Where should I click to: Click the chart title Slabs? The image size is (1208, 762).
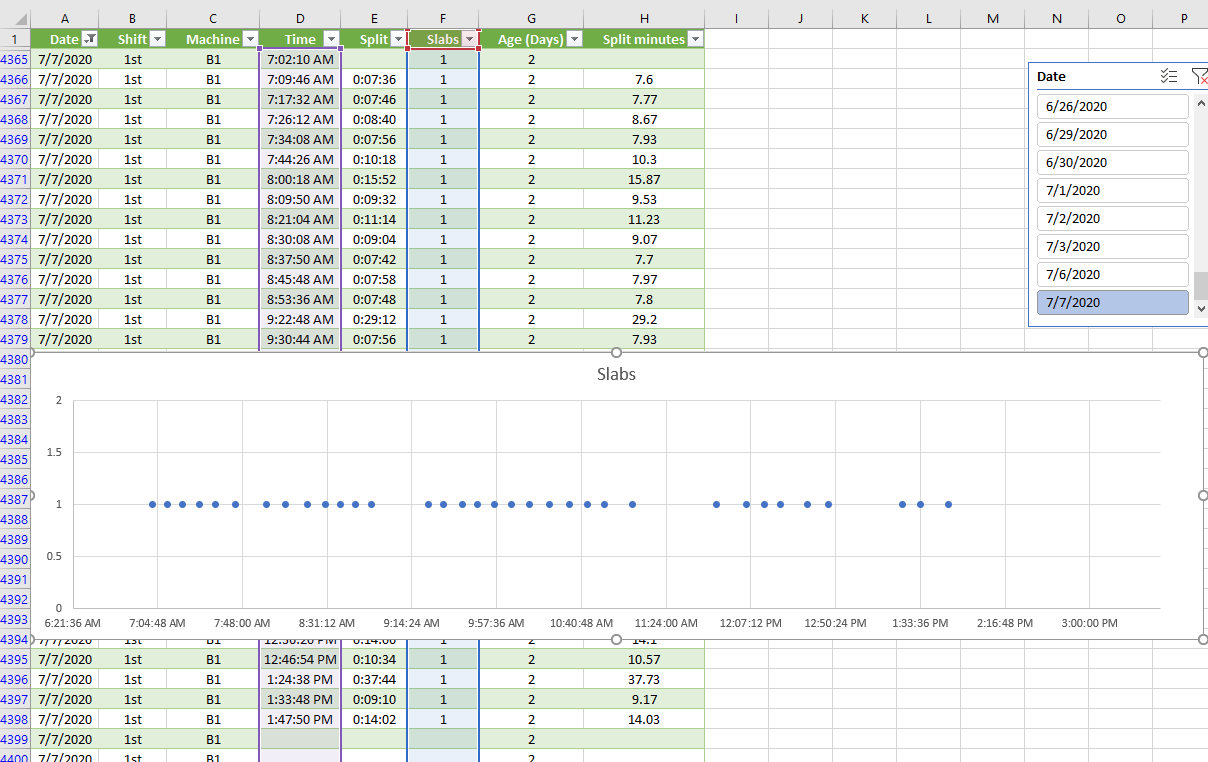pyautogui.click(x=616, y=375)
